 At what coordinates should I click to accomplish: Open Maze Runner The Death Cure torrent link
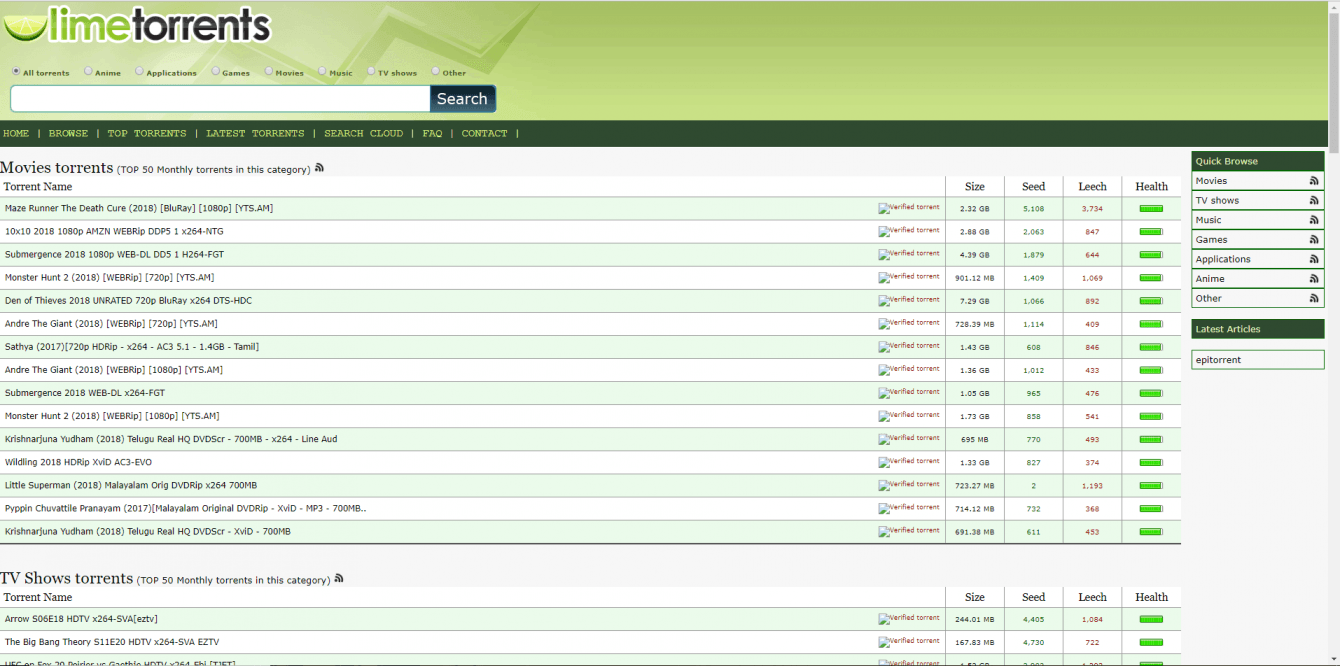139,208
